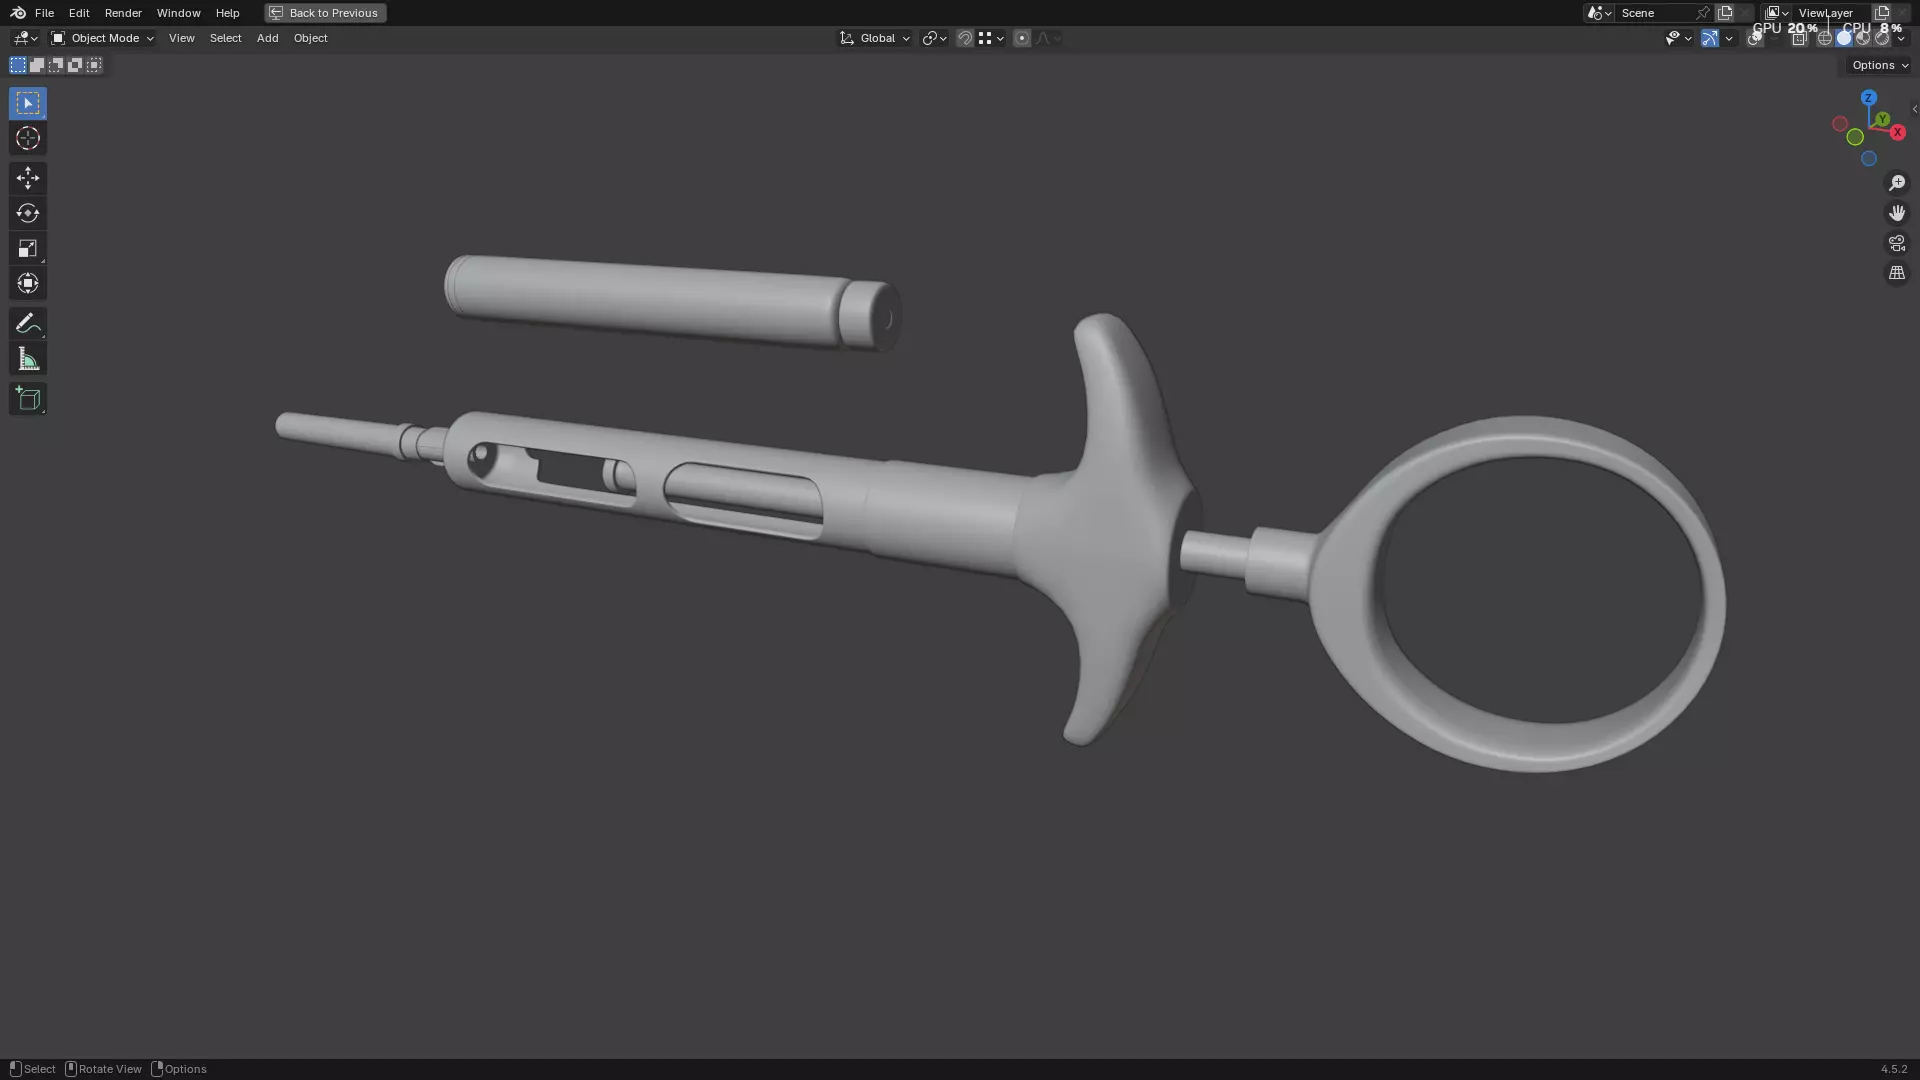Open the view layer browse dropdown
The height and width of the screenshot is (1080, 1920).
pos(1777,13)
